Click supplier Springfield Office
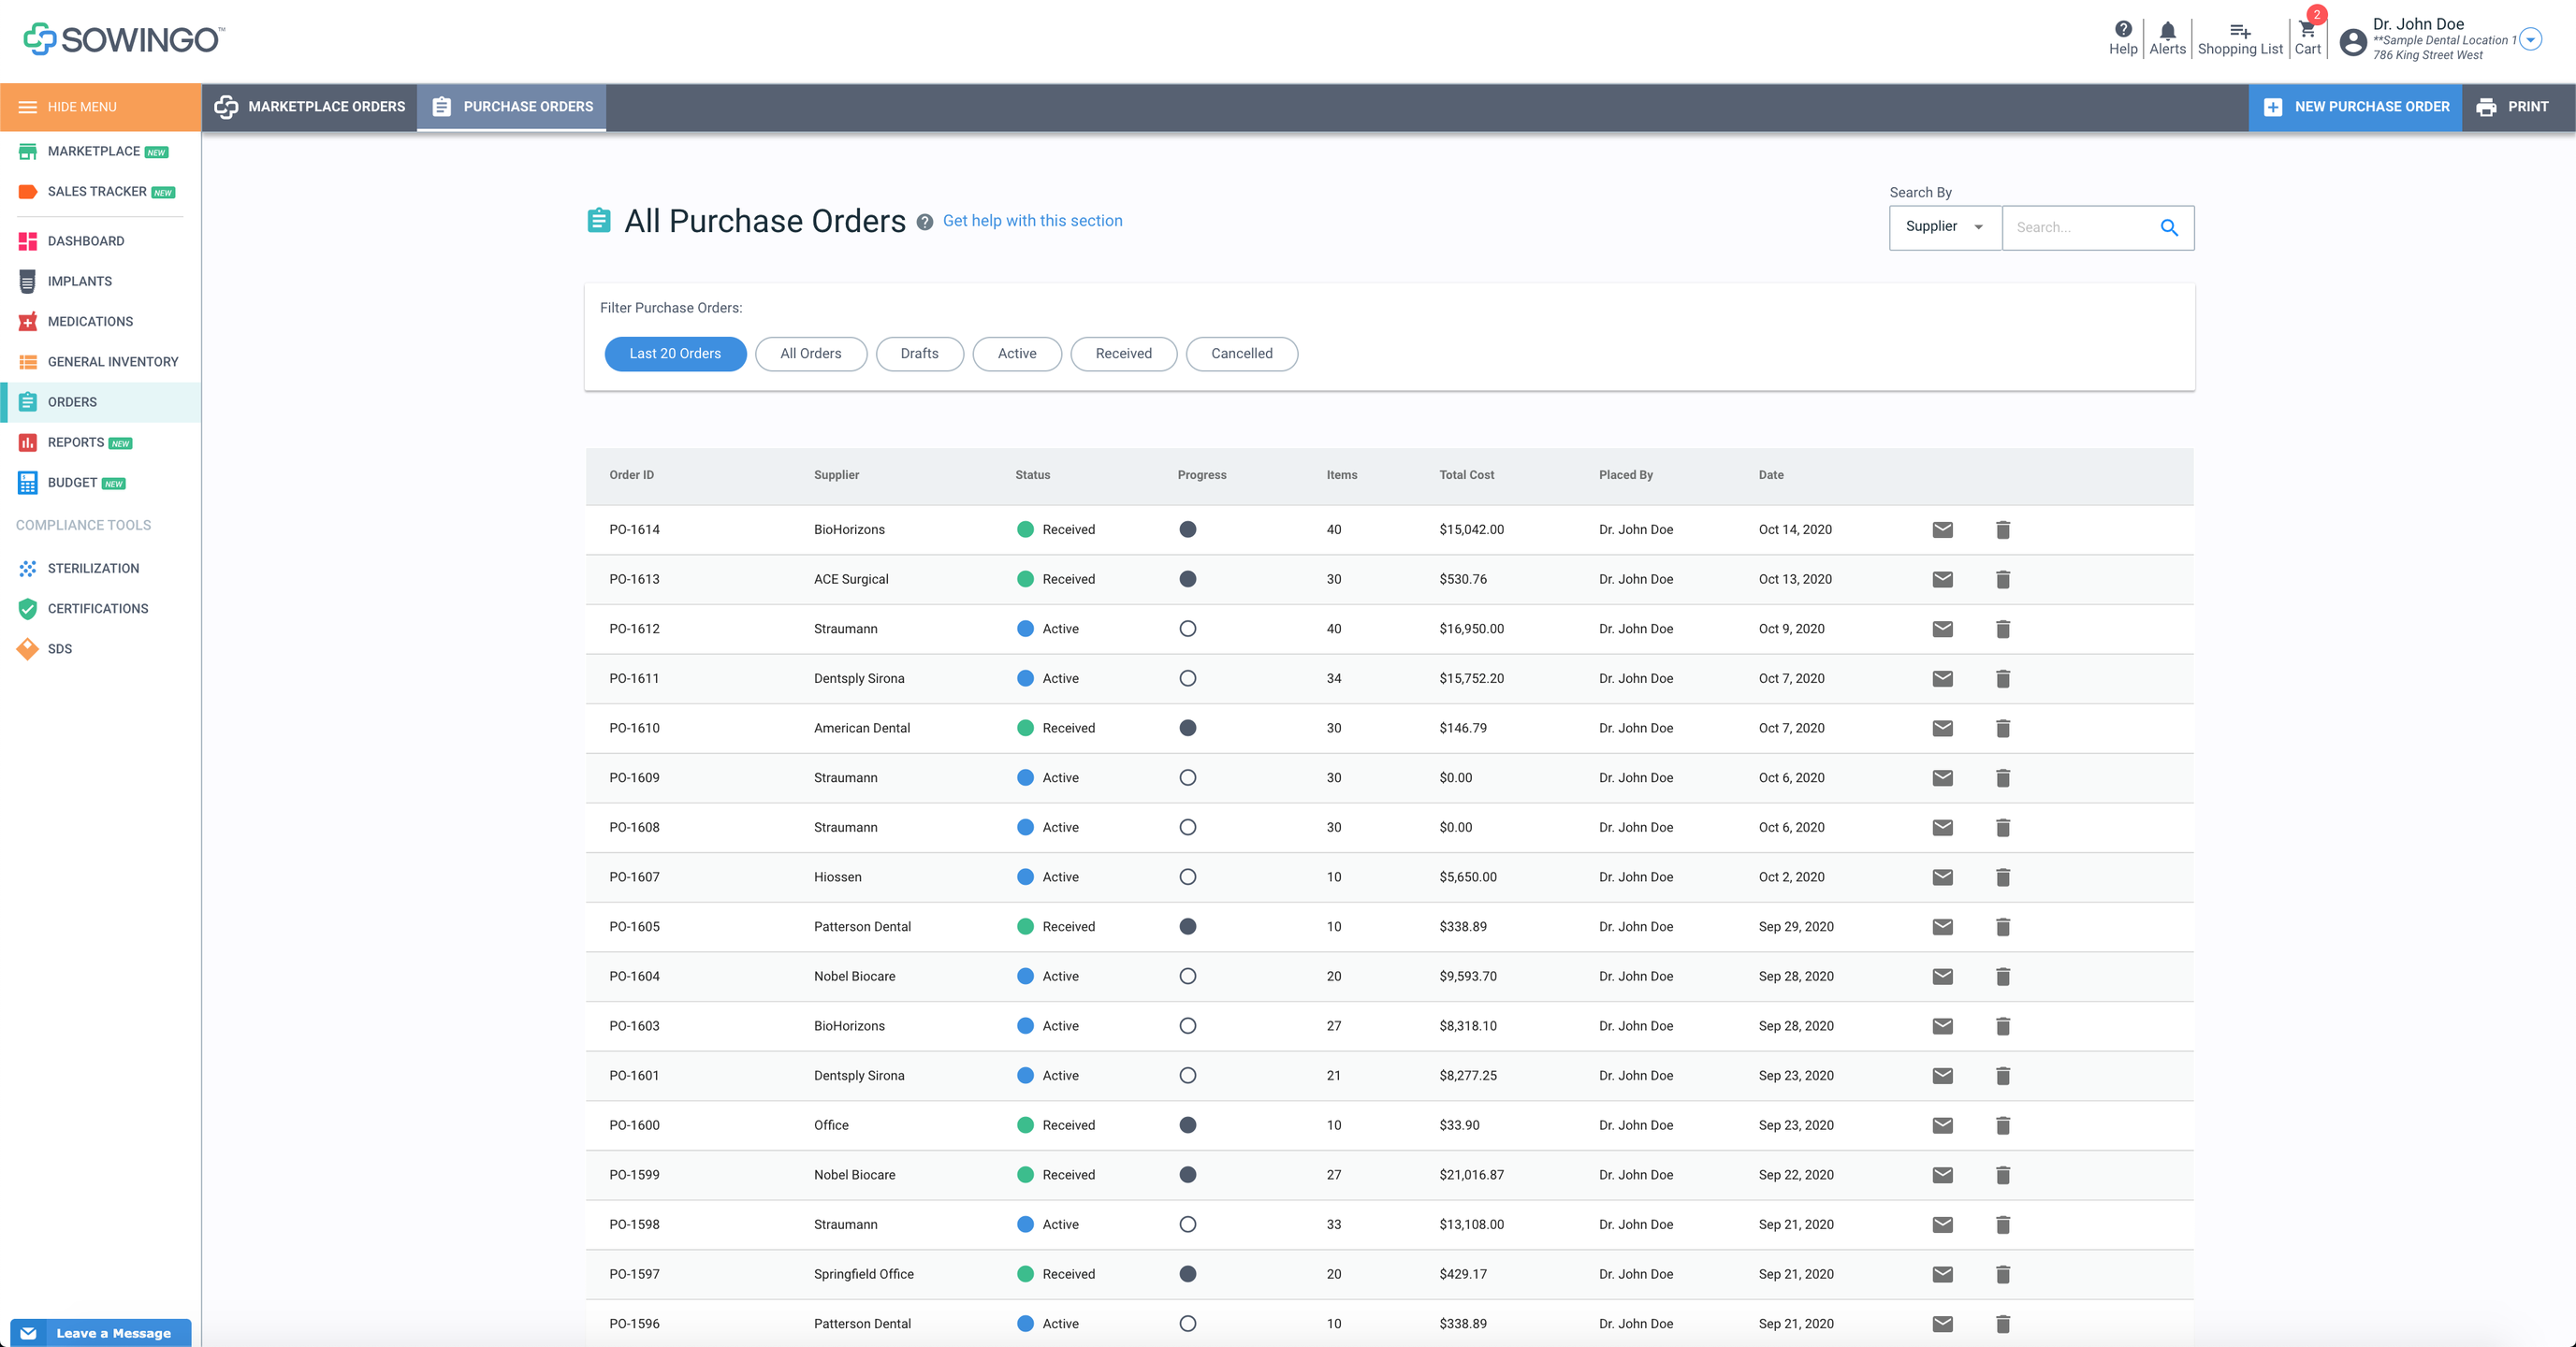 pyautogui.click(x=863, y=1274)
